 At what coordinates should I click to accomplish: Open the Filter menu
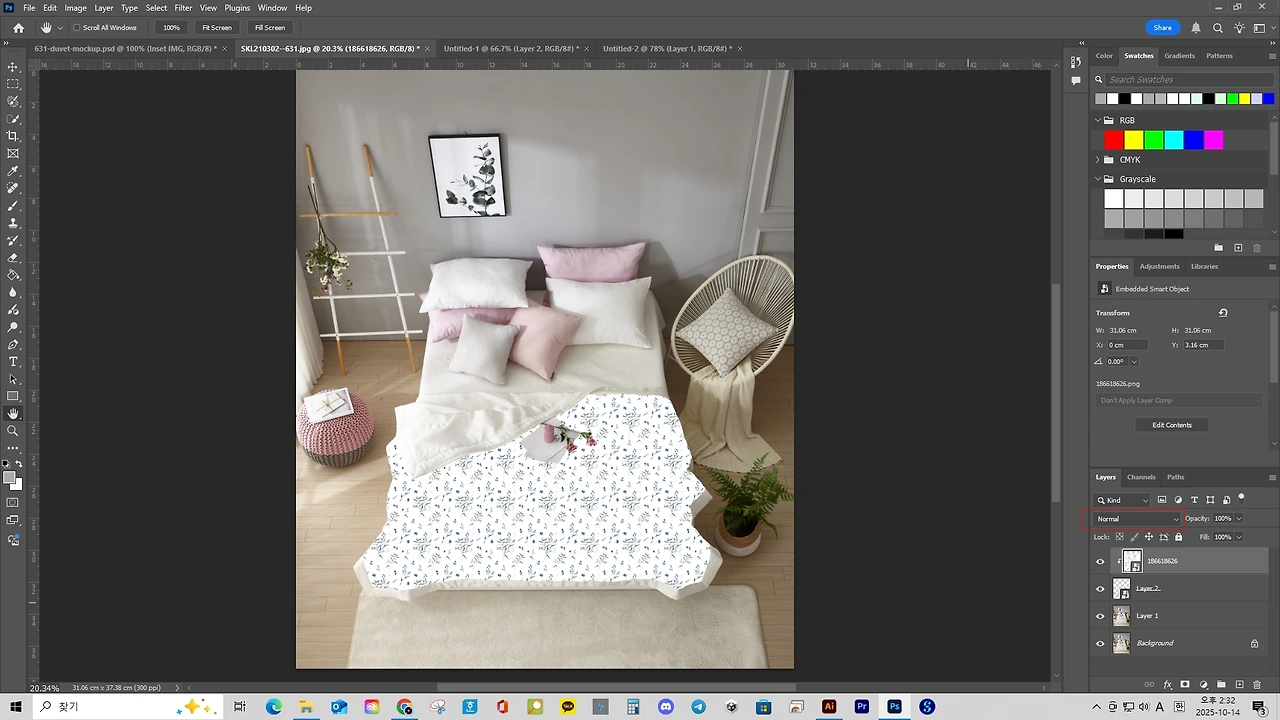(183, 7)
